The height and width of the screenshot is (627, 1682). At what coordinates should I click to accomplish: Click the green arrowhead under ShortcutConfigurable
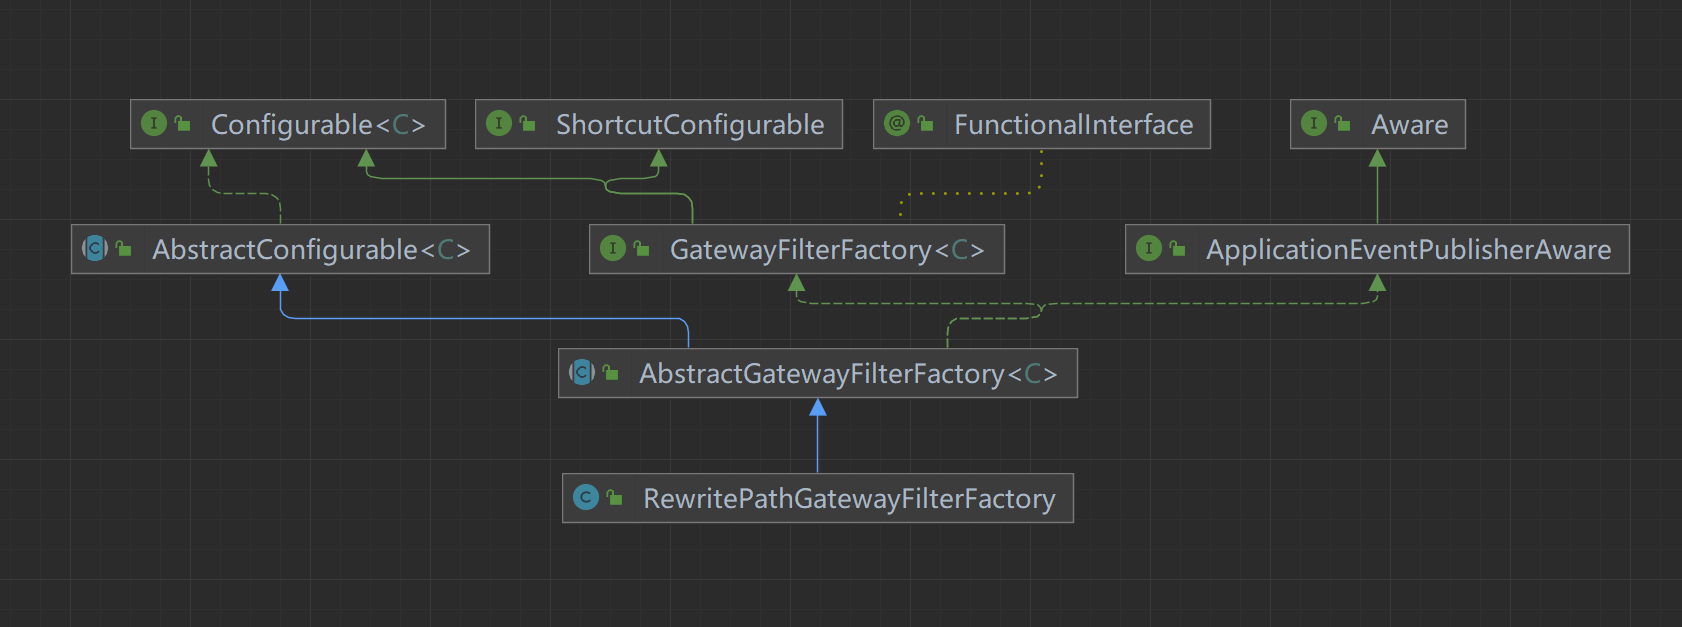[x=658, y=158]
